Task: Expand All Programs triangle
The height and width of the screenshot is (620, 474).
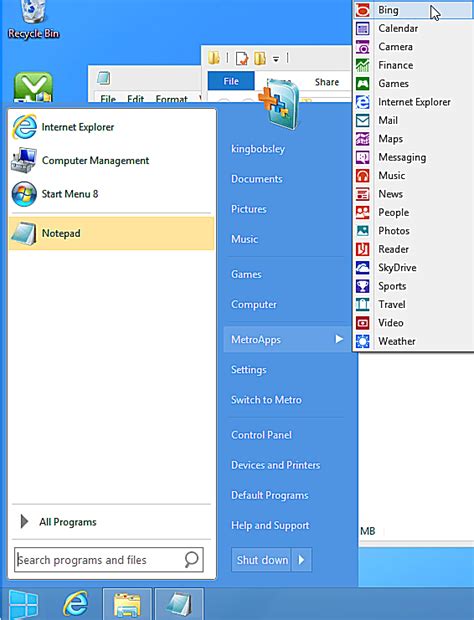Action: pos(24,522)
